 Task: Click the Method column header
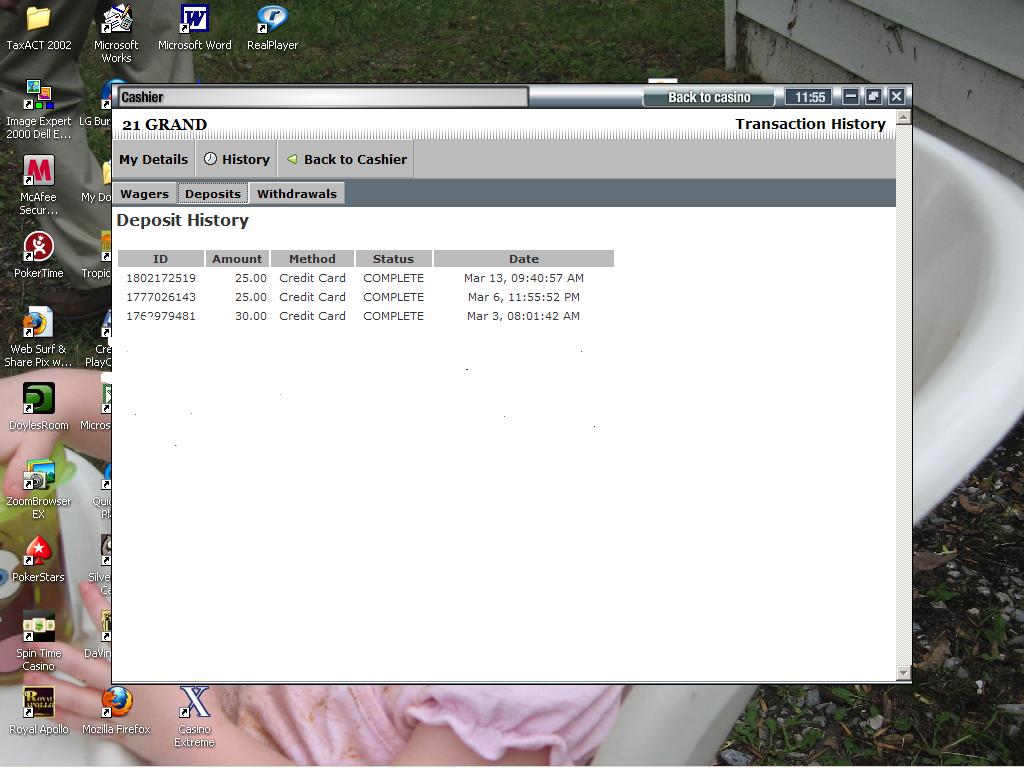coord(312,259)
